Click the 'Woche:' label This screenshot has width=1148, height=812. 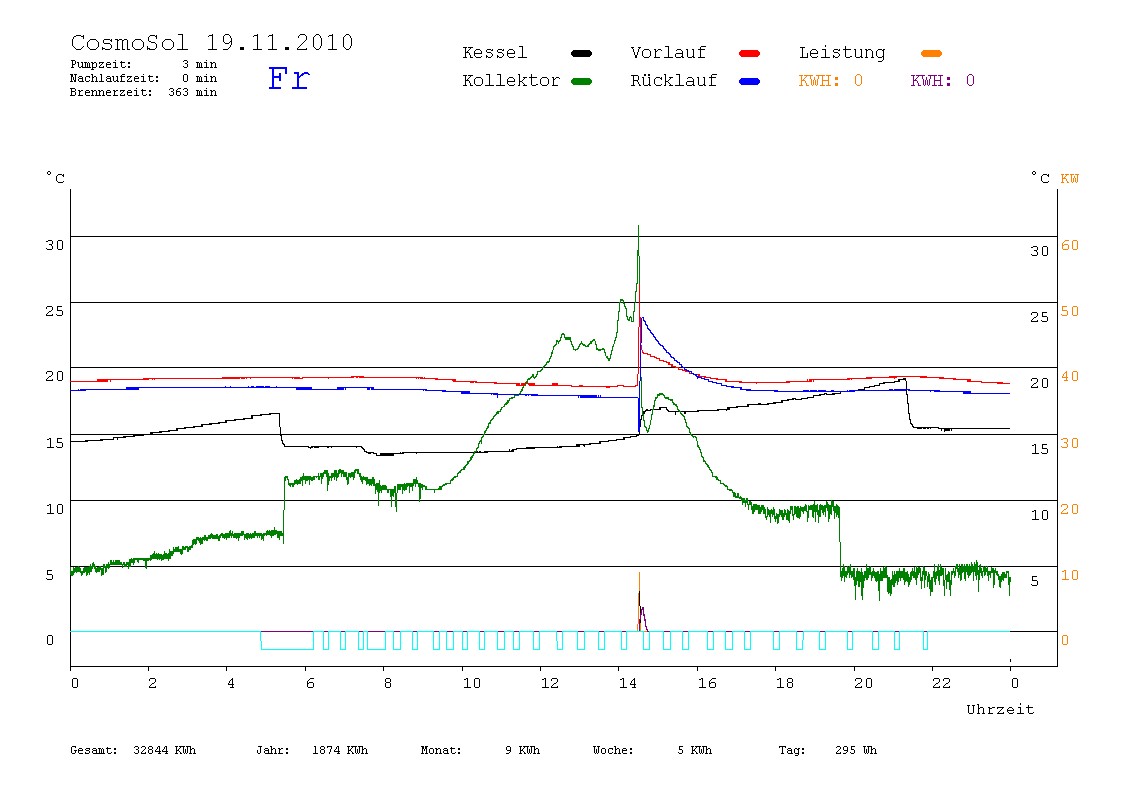[613, 750]
